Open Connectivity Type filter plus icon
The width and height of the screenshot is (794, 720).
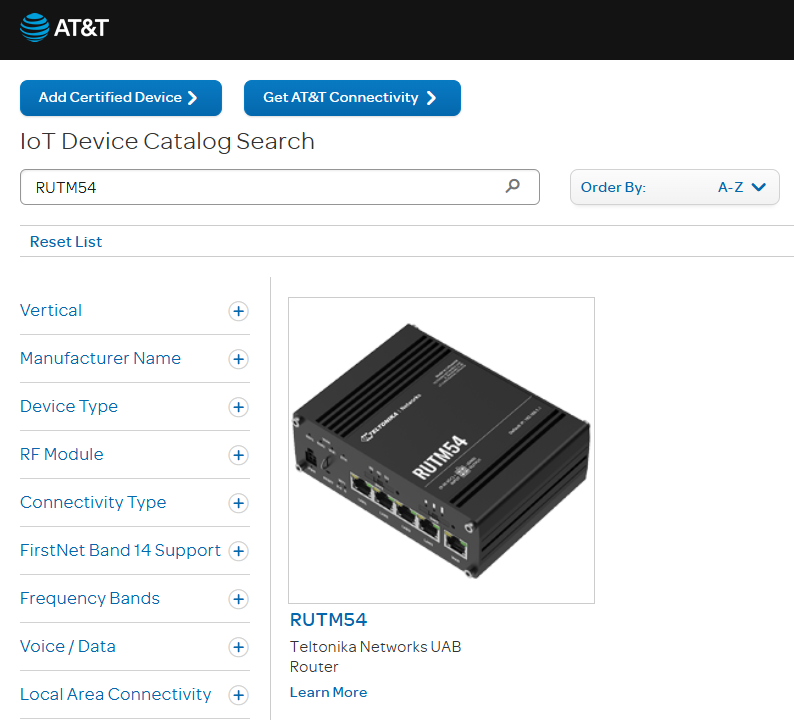click(x=238, y=503)
